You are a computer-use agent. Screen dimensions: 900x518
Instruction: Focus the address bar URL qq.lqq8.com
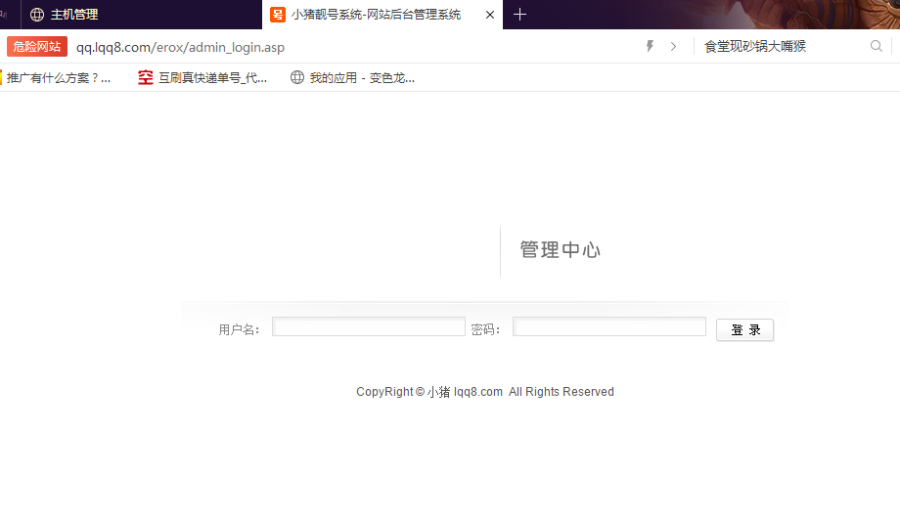click(x=180, y=47)
